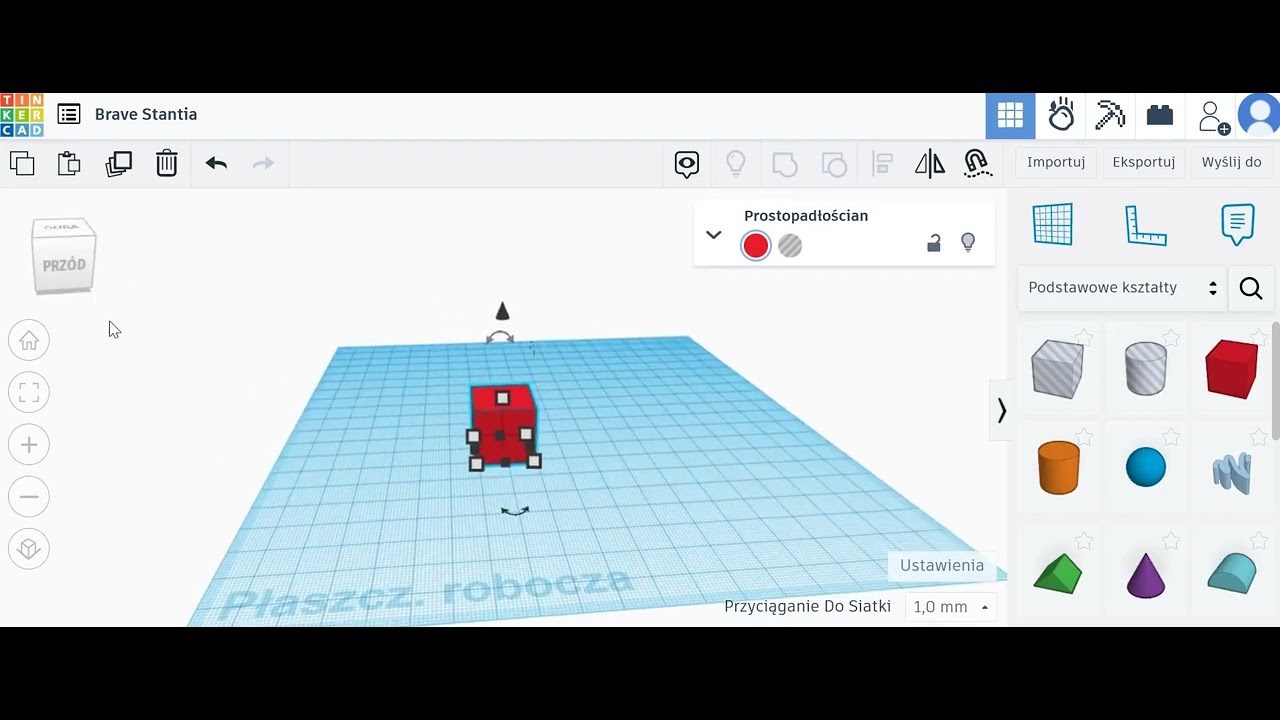
Task: Redo the last undone action
Action: 263,163
